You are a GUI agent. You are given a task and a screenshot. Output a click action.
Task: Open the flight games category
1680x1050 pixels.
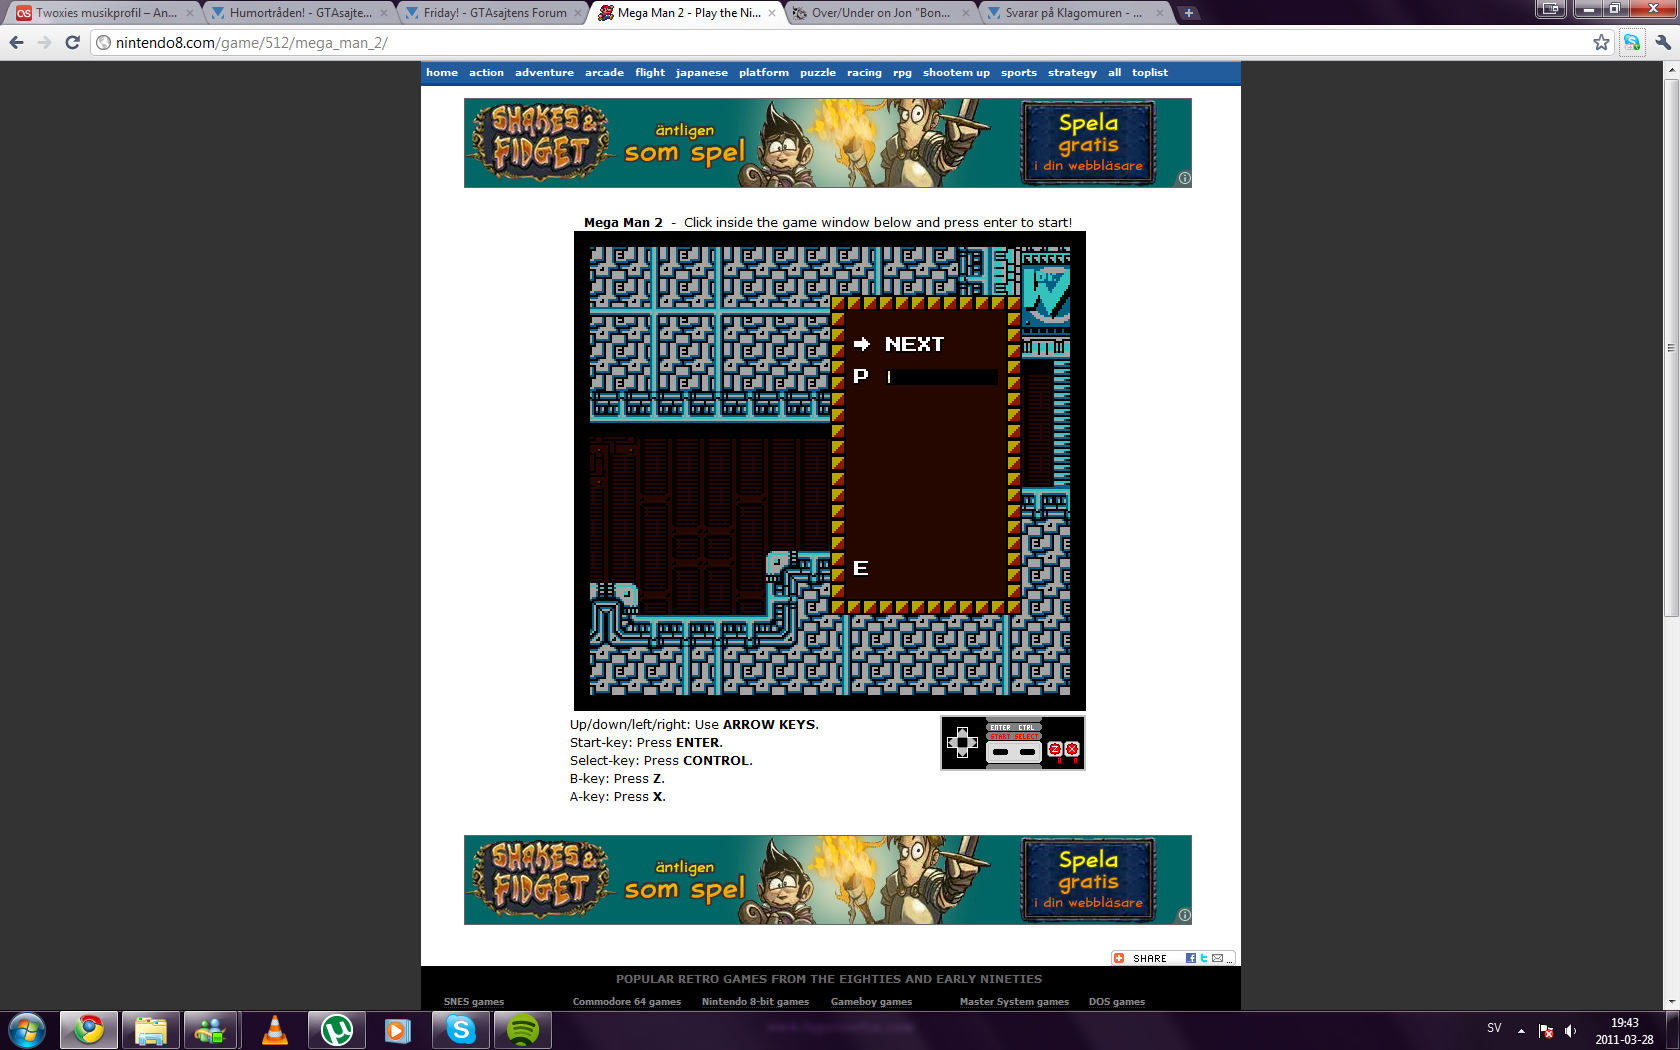click(650, 72)
